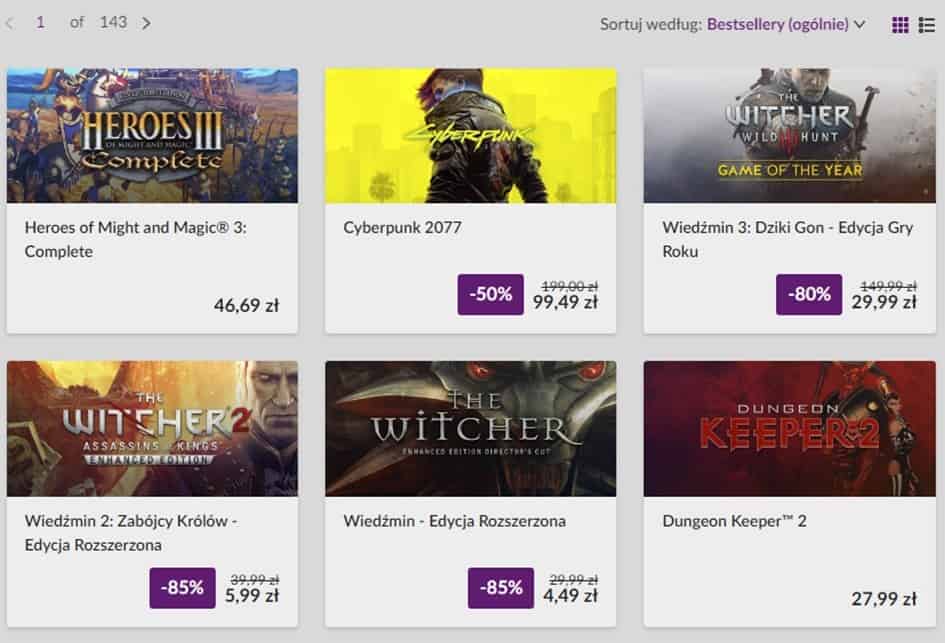
Task: Switch to list view layout
Action: tap(927, 25)
